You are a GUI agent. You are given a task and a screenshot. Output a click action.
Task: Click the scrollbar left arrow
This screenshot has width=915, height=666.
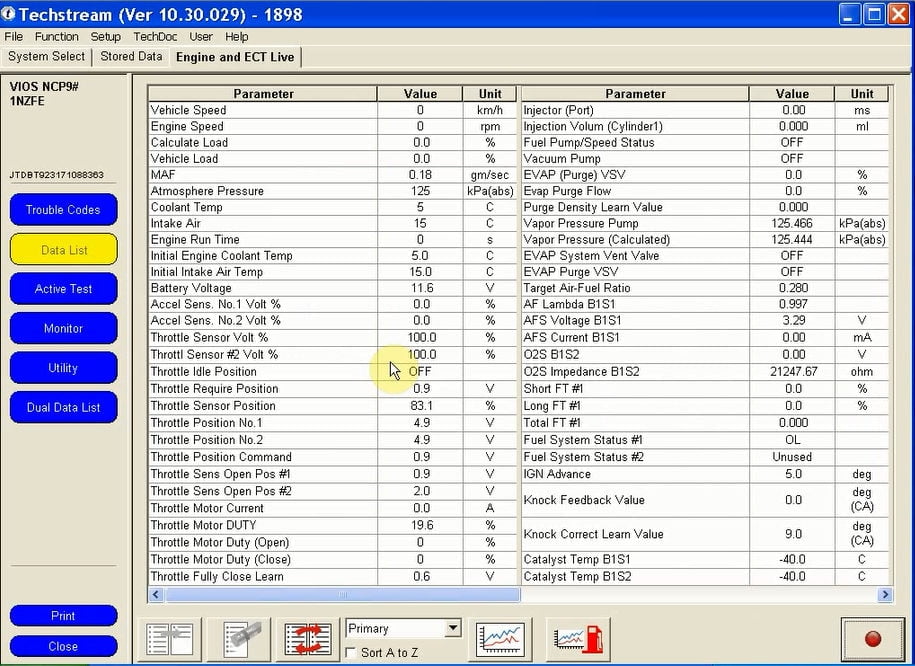tap(155, 595)
